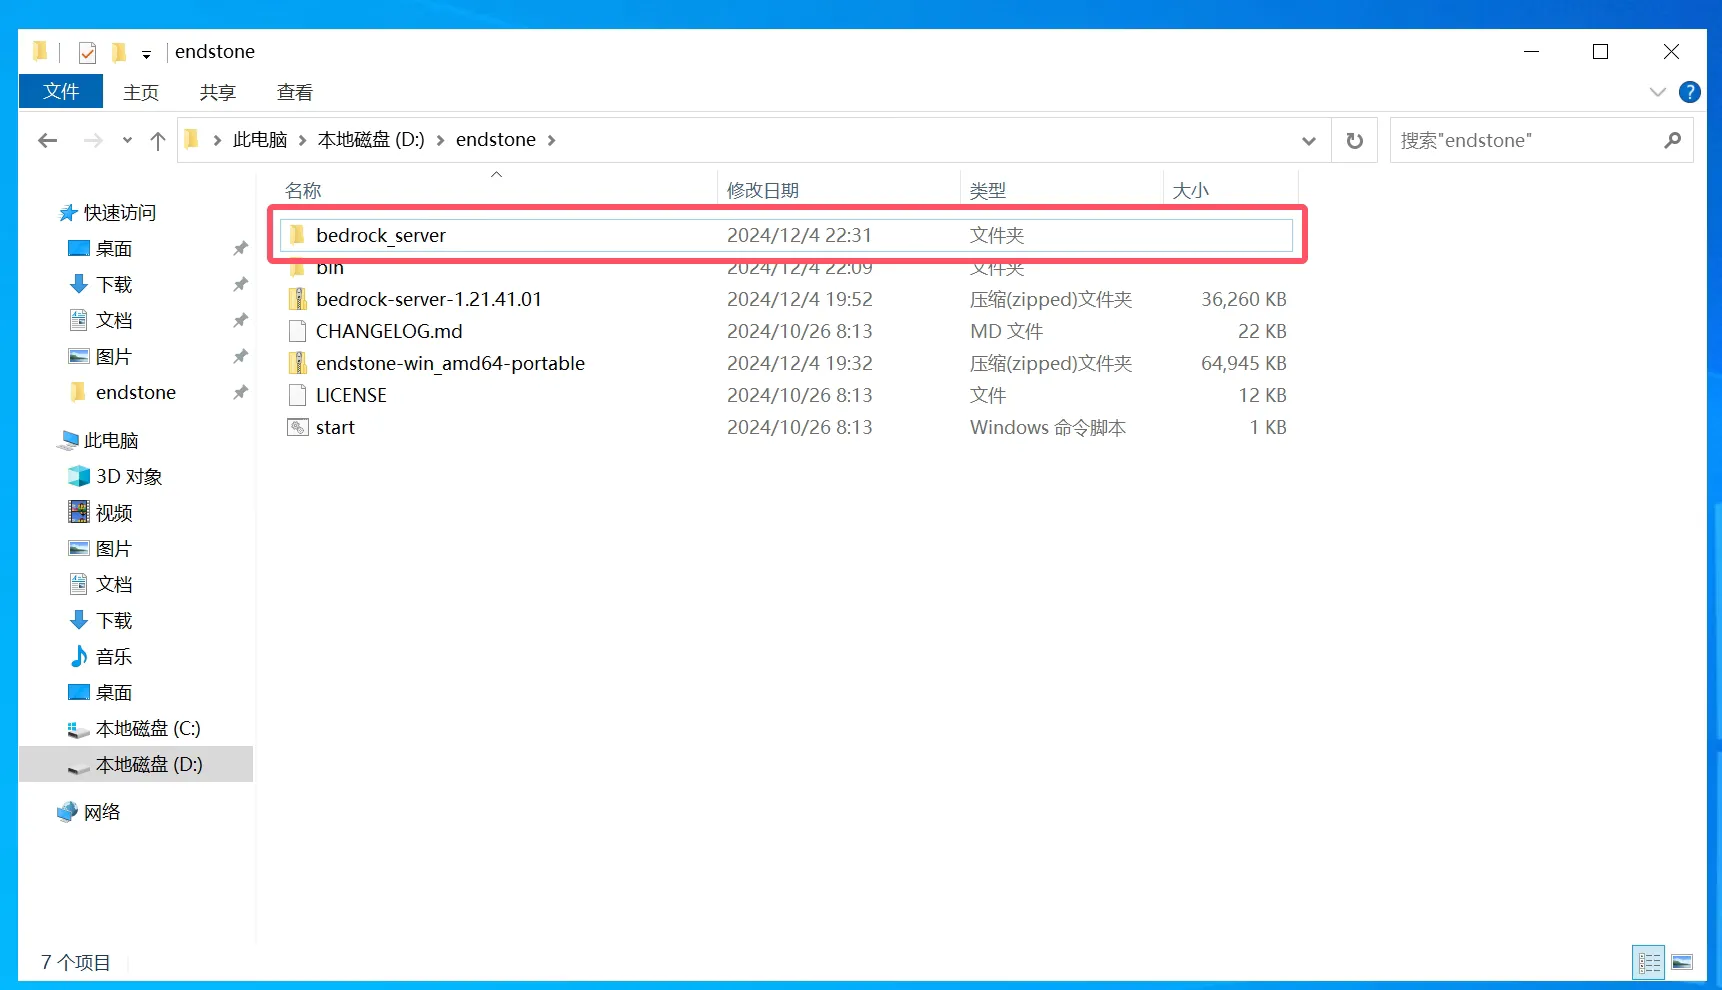
Task: Switch to details view layout icon
Action: (x=1648, y=962)
